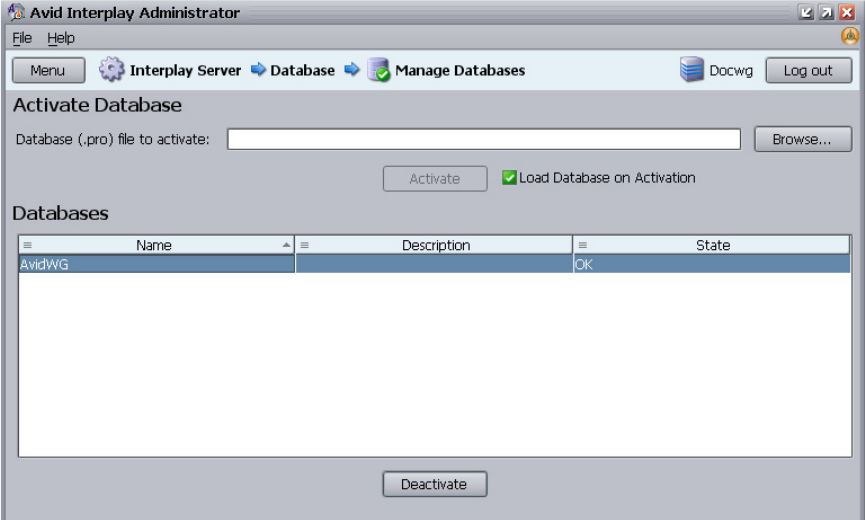Image resolution: width=865 pixels, height=520 pixels.
Task: Click the database .pro file path field
Action: coord(484,140)
